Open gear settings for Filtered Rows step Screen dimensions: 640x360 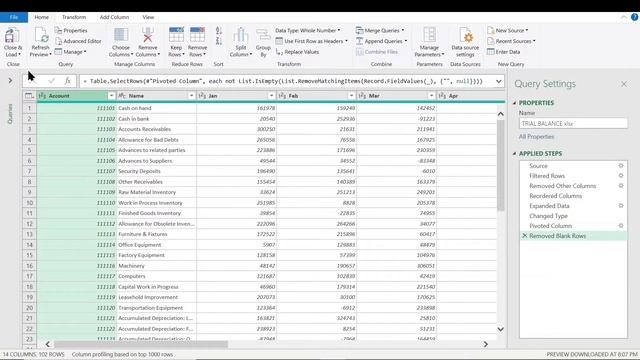[x=621, y=176]
